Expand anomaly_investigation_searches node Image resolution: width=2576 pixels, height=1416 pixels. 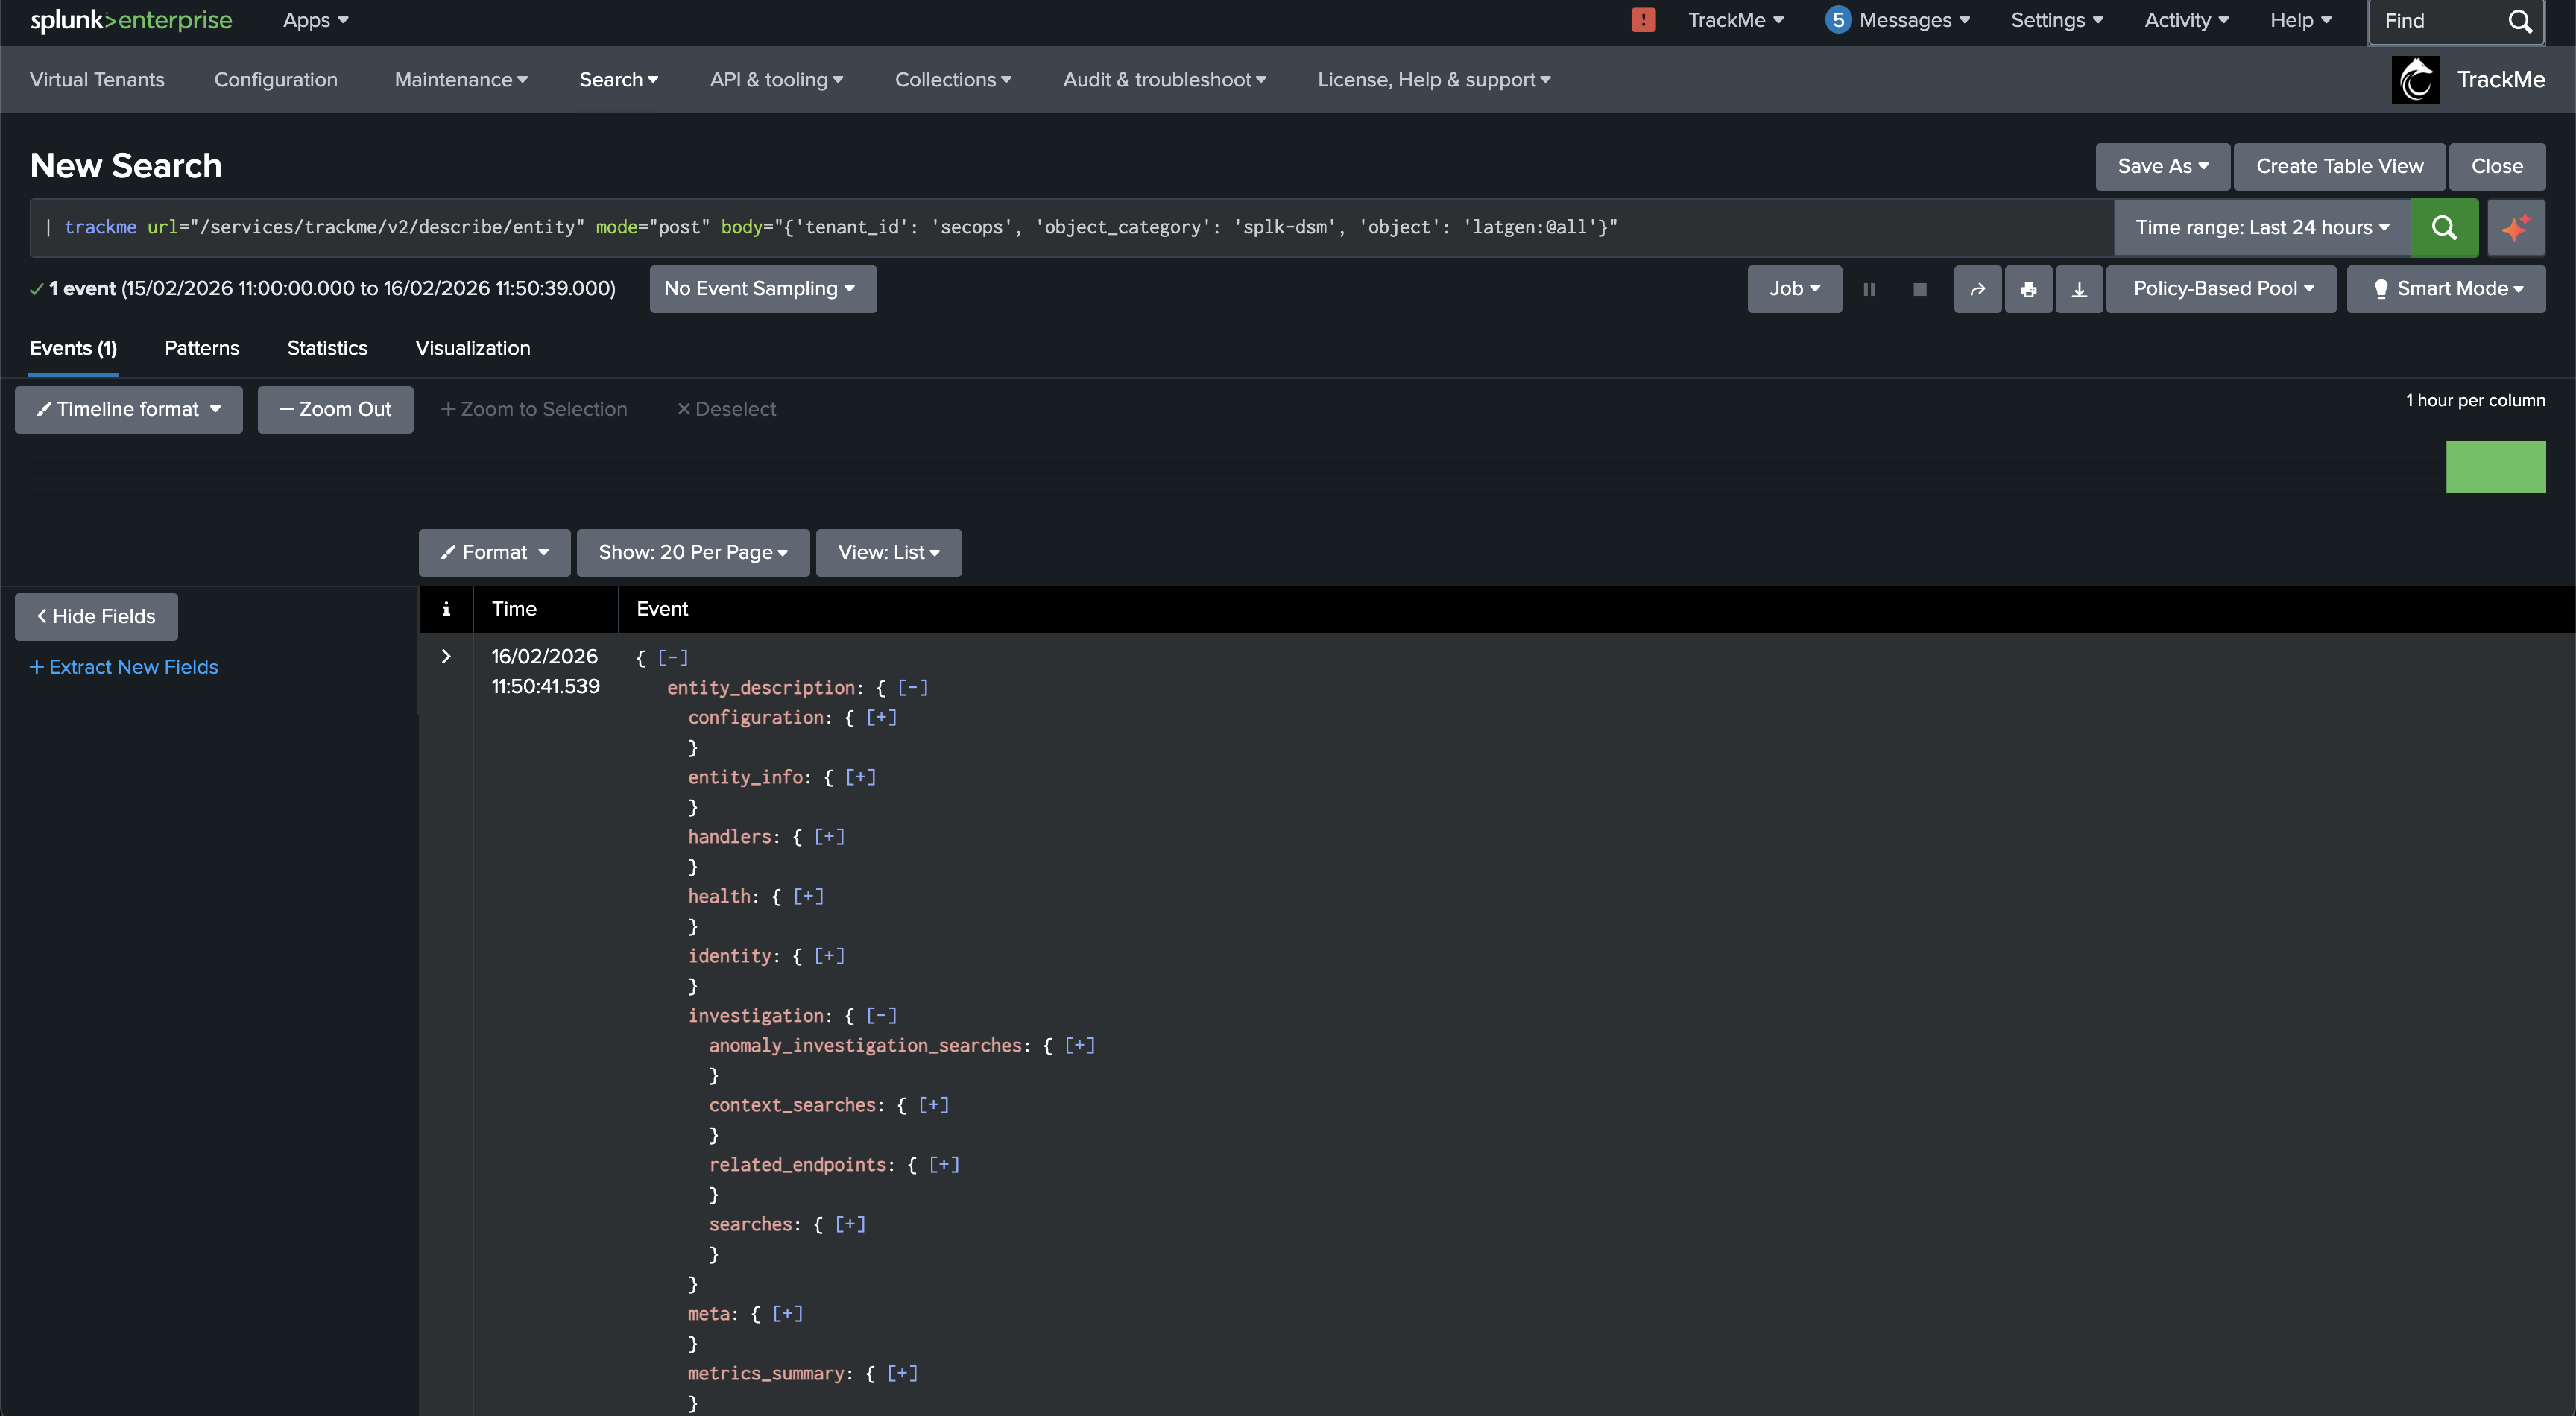coord(1080,1046)
